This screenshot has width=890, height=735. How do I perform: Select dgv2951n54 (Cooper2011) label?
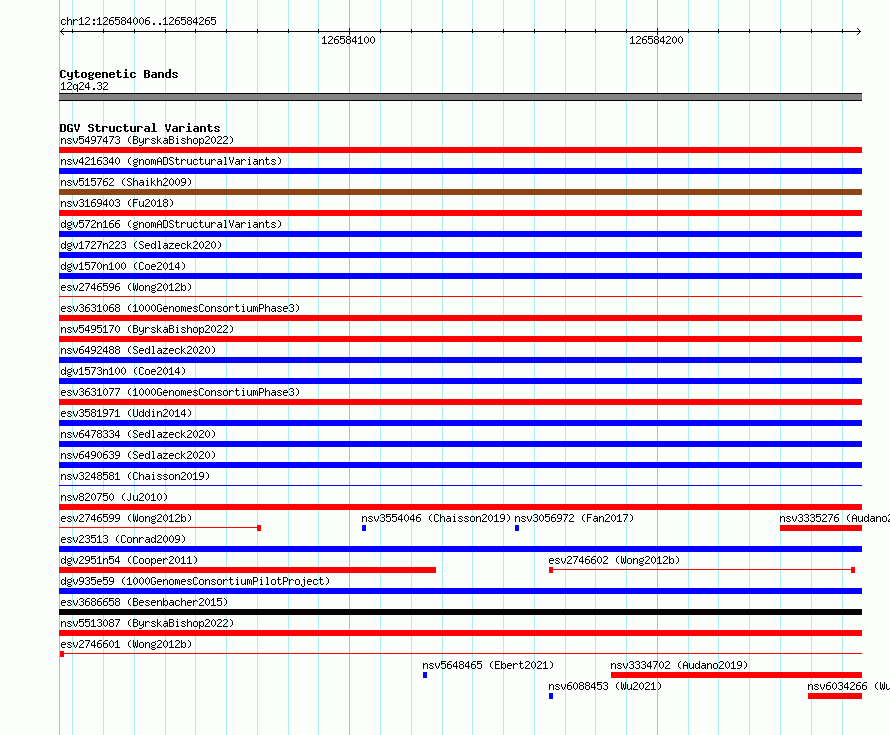pos(129,560)
